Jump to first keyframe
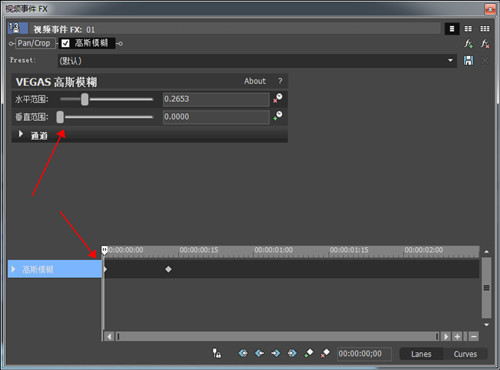Viewport: 500px width, 370px height. pyautogui.click(x=243, y=353)
